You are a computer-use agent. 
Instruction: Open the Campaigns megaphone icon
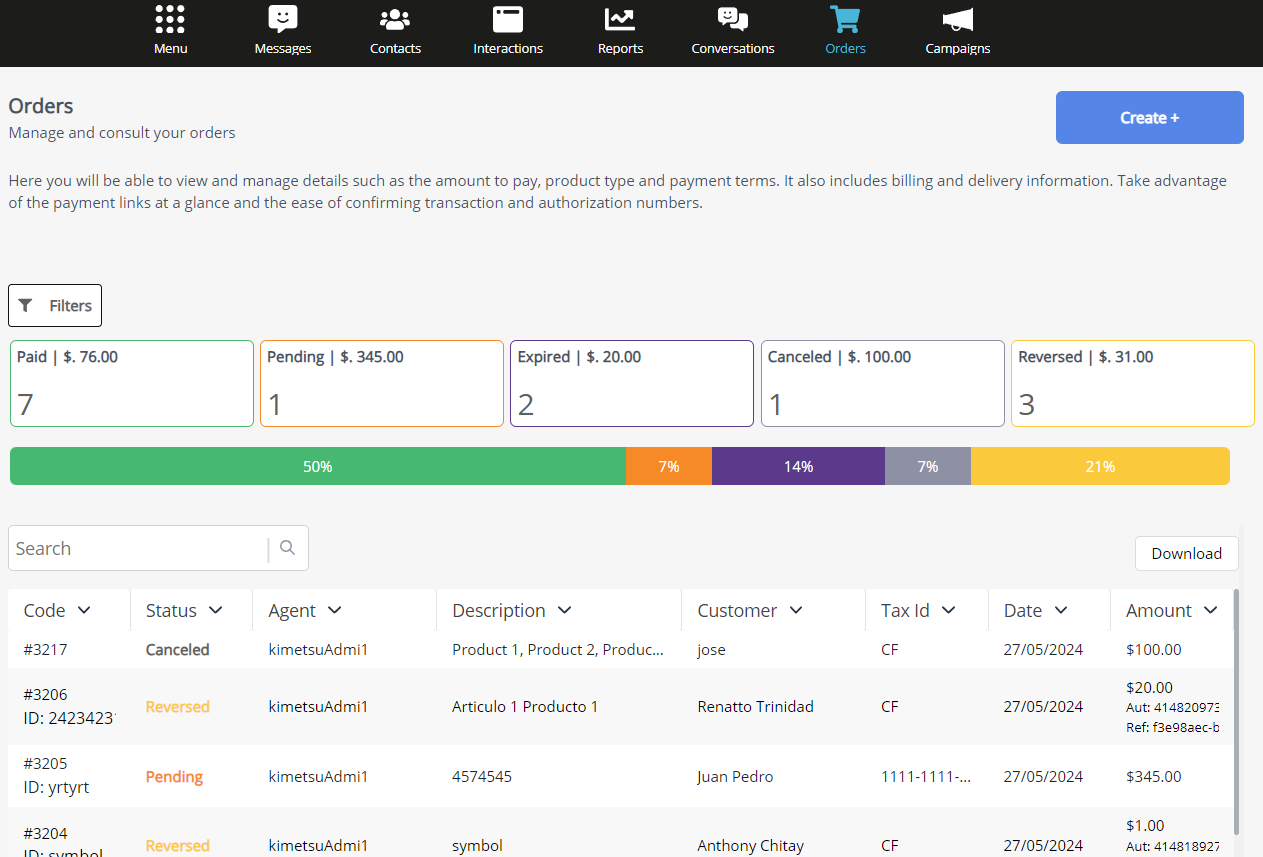coord(957,20)
